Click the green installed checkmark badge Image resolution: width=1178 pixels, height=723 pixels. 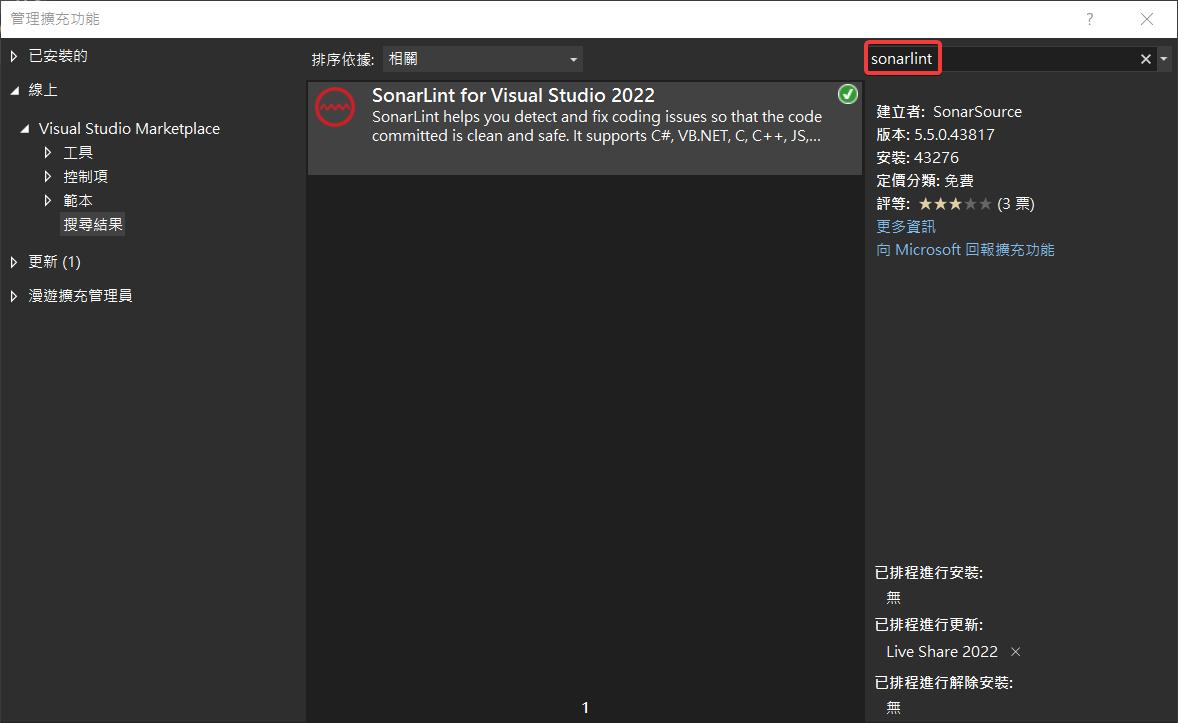[847, 95]
